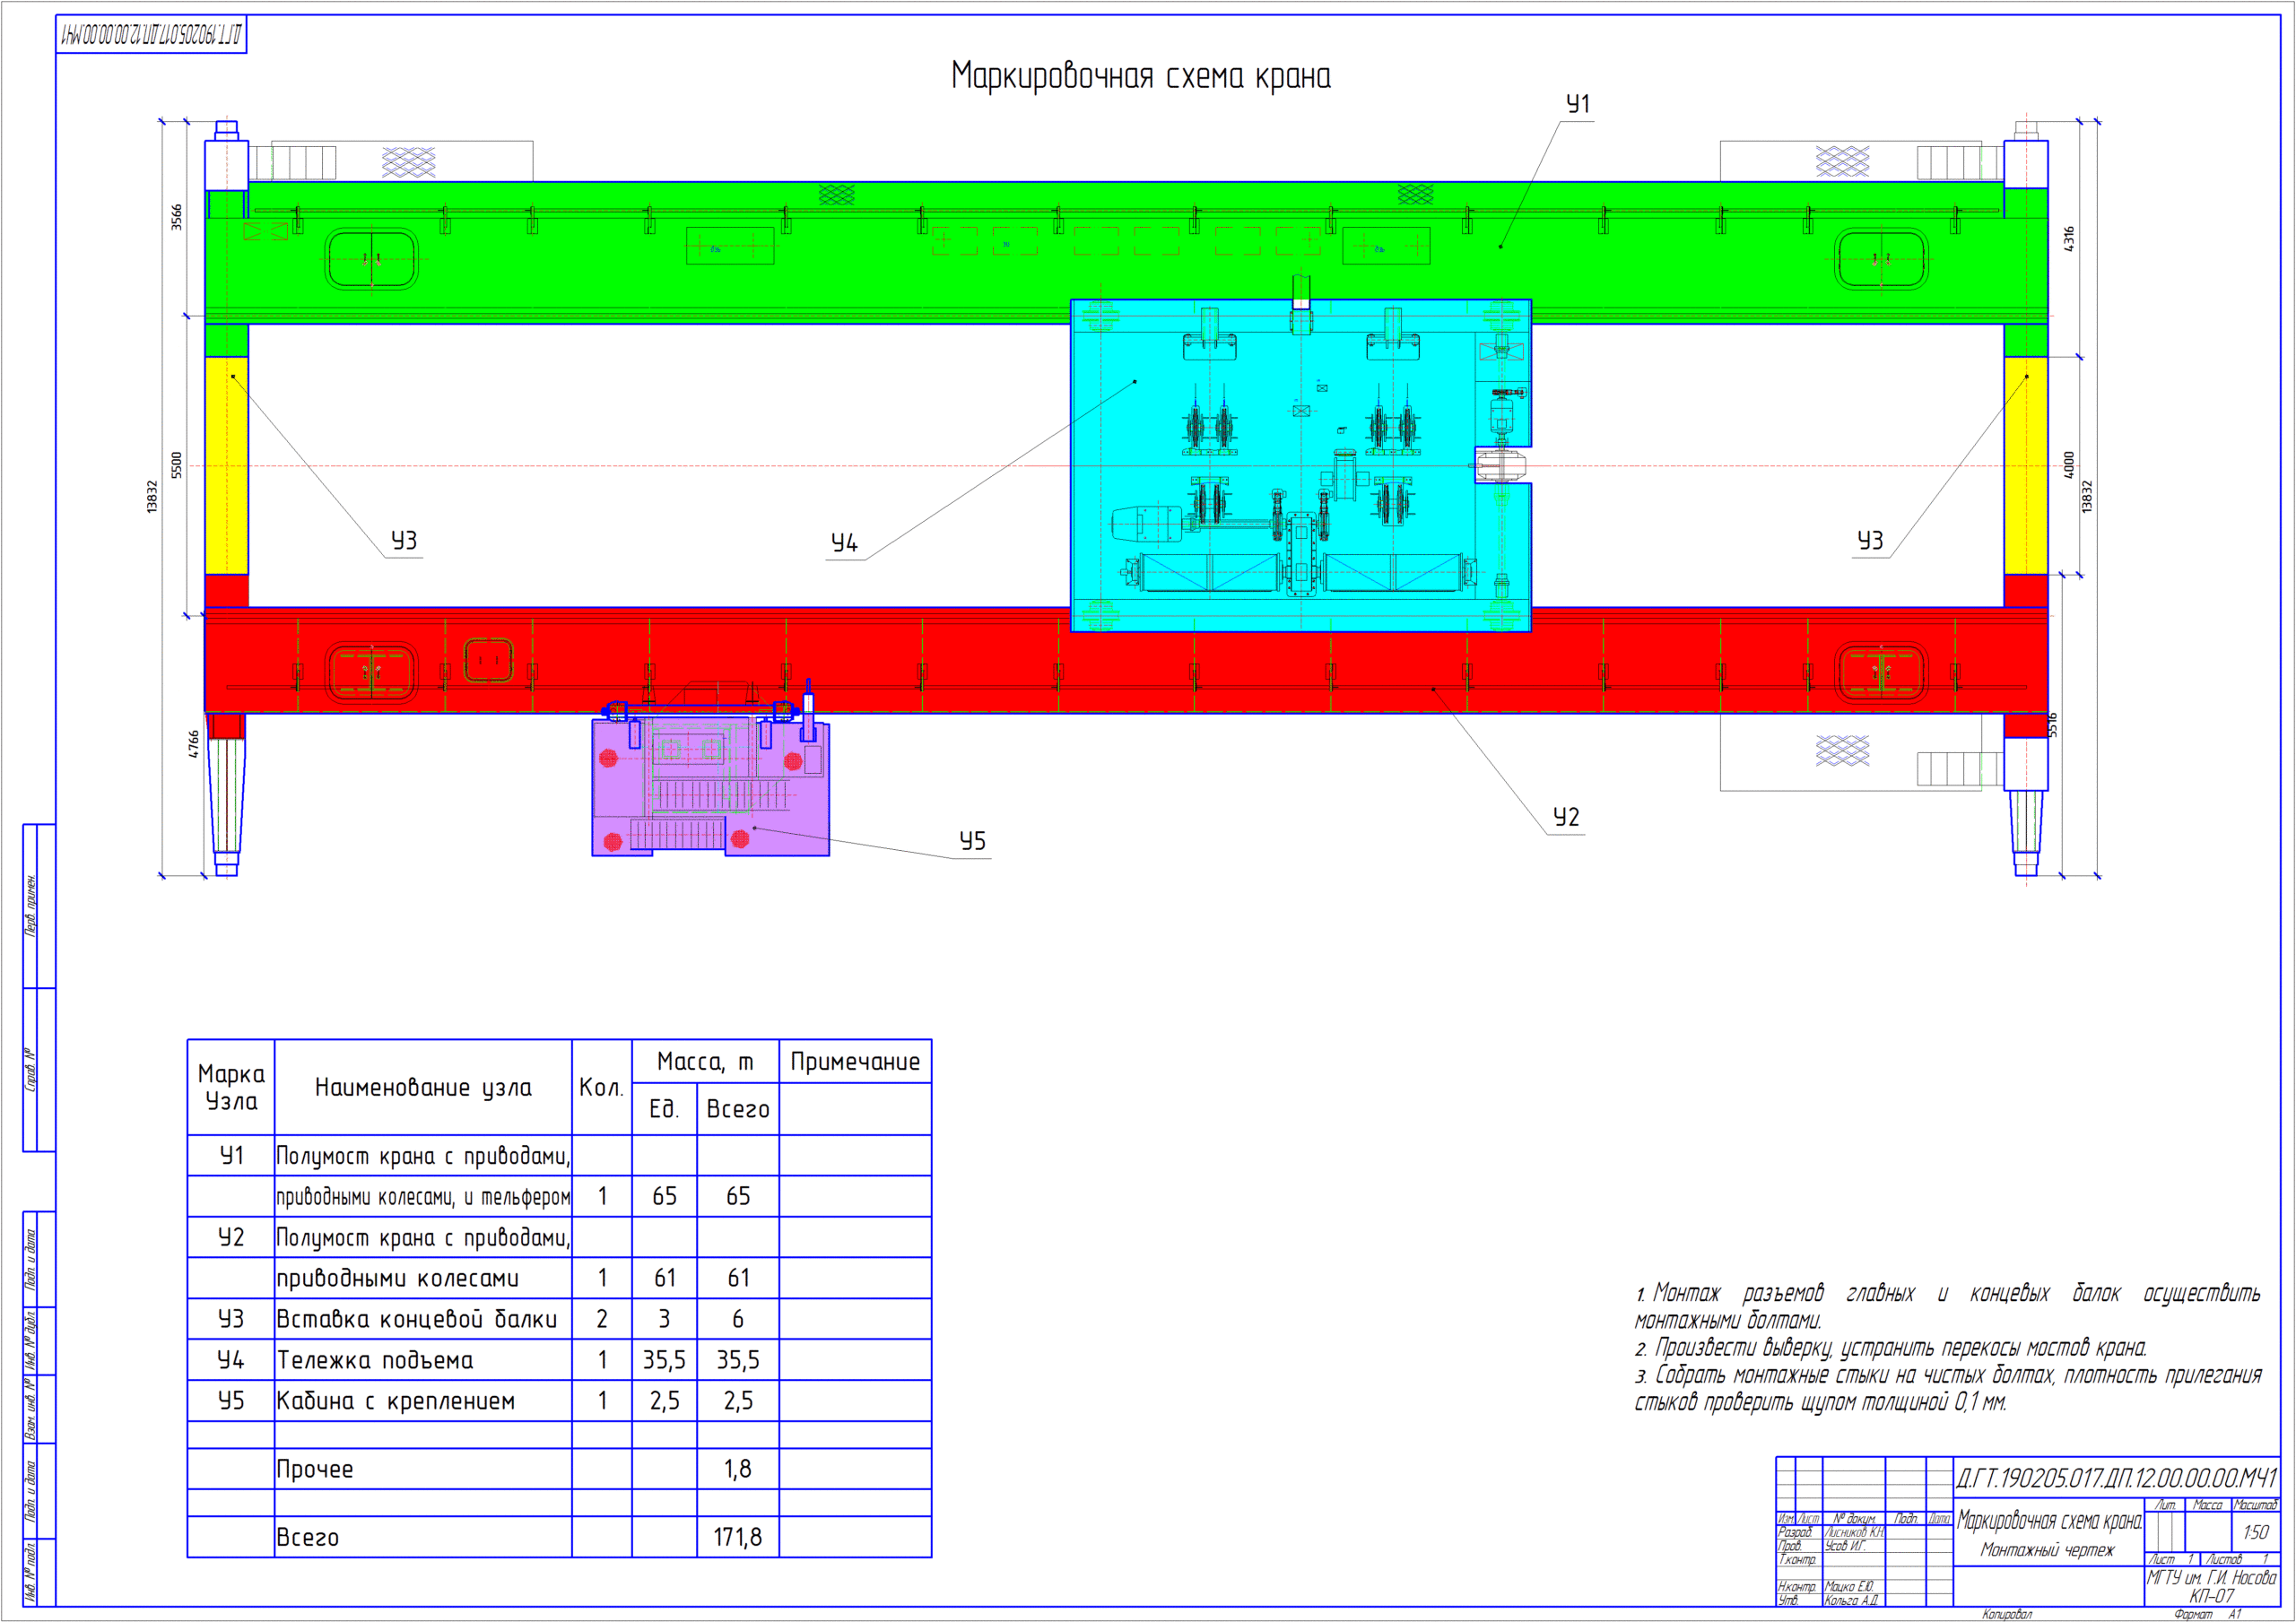This screenshot has height=1622, width=2296.
Task: Click the 'Кол.' column header
Action: [x=601, y=1088]
